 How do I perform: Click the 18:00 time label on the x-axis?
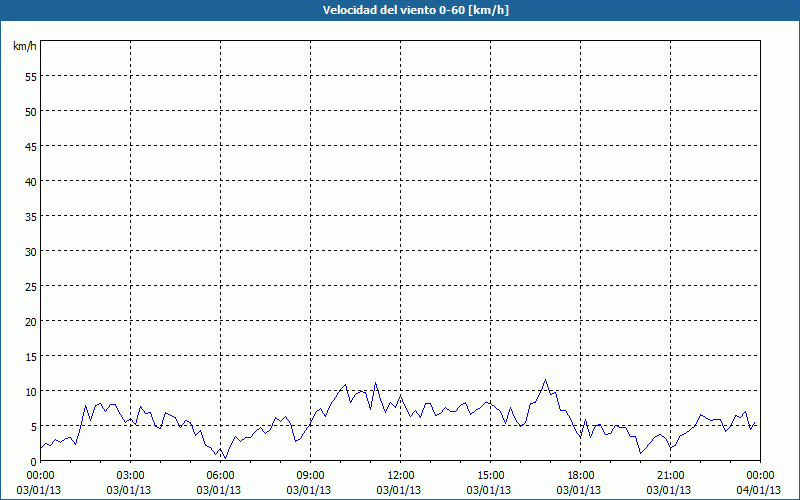[x=580, y=476]
